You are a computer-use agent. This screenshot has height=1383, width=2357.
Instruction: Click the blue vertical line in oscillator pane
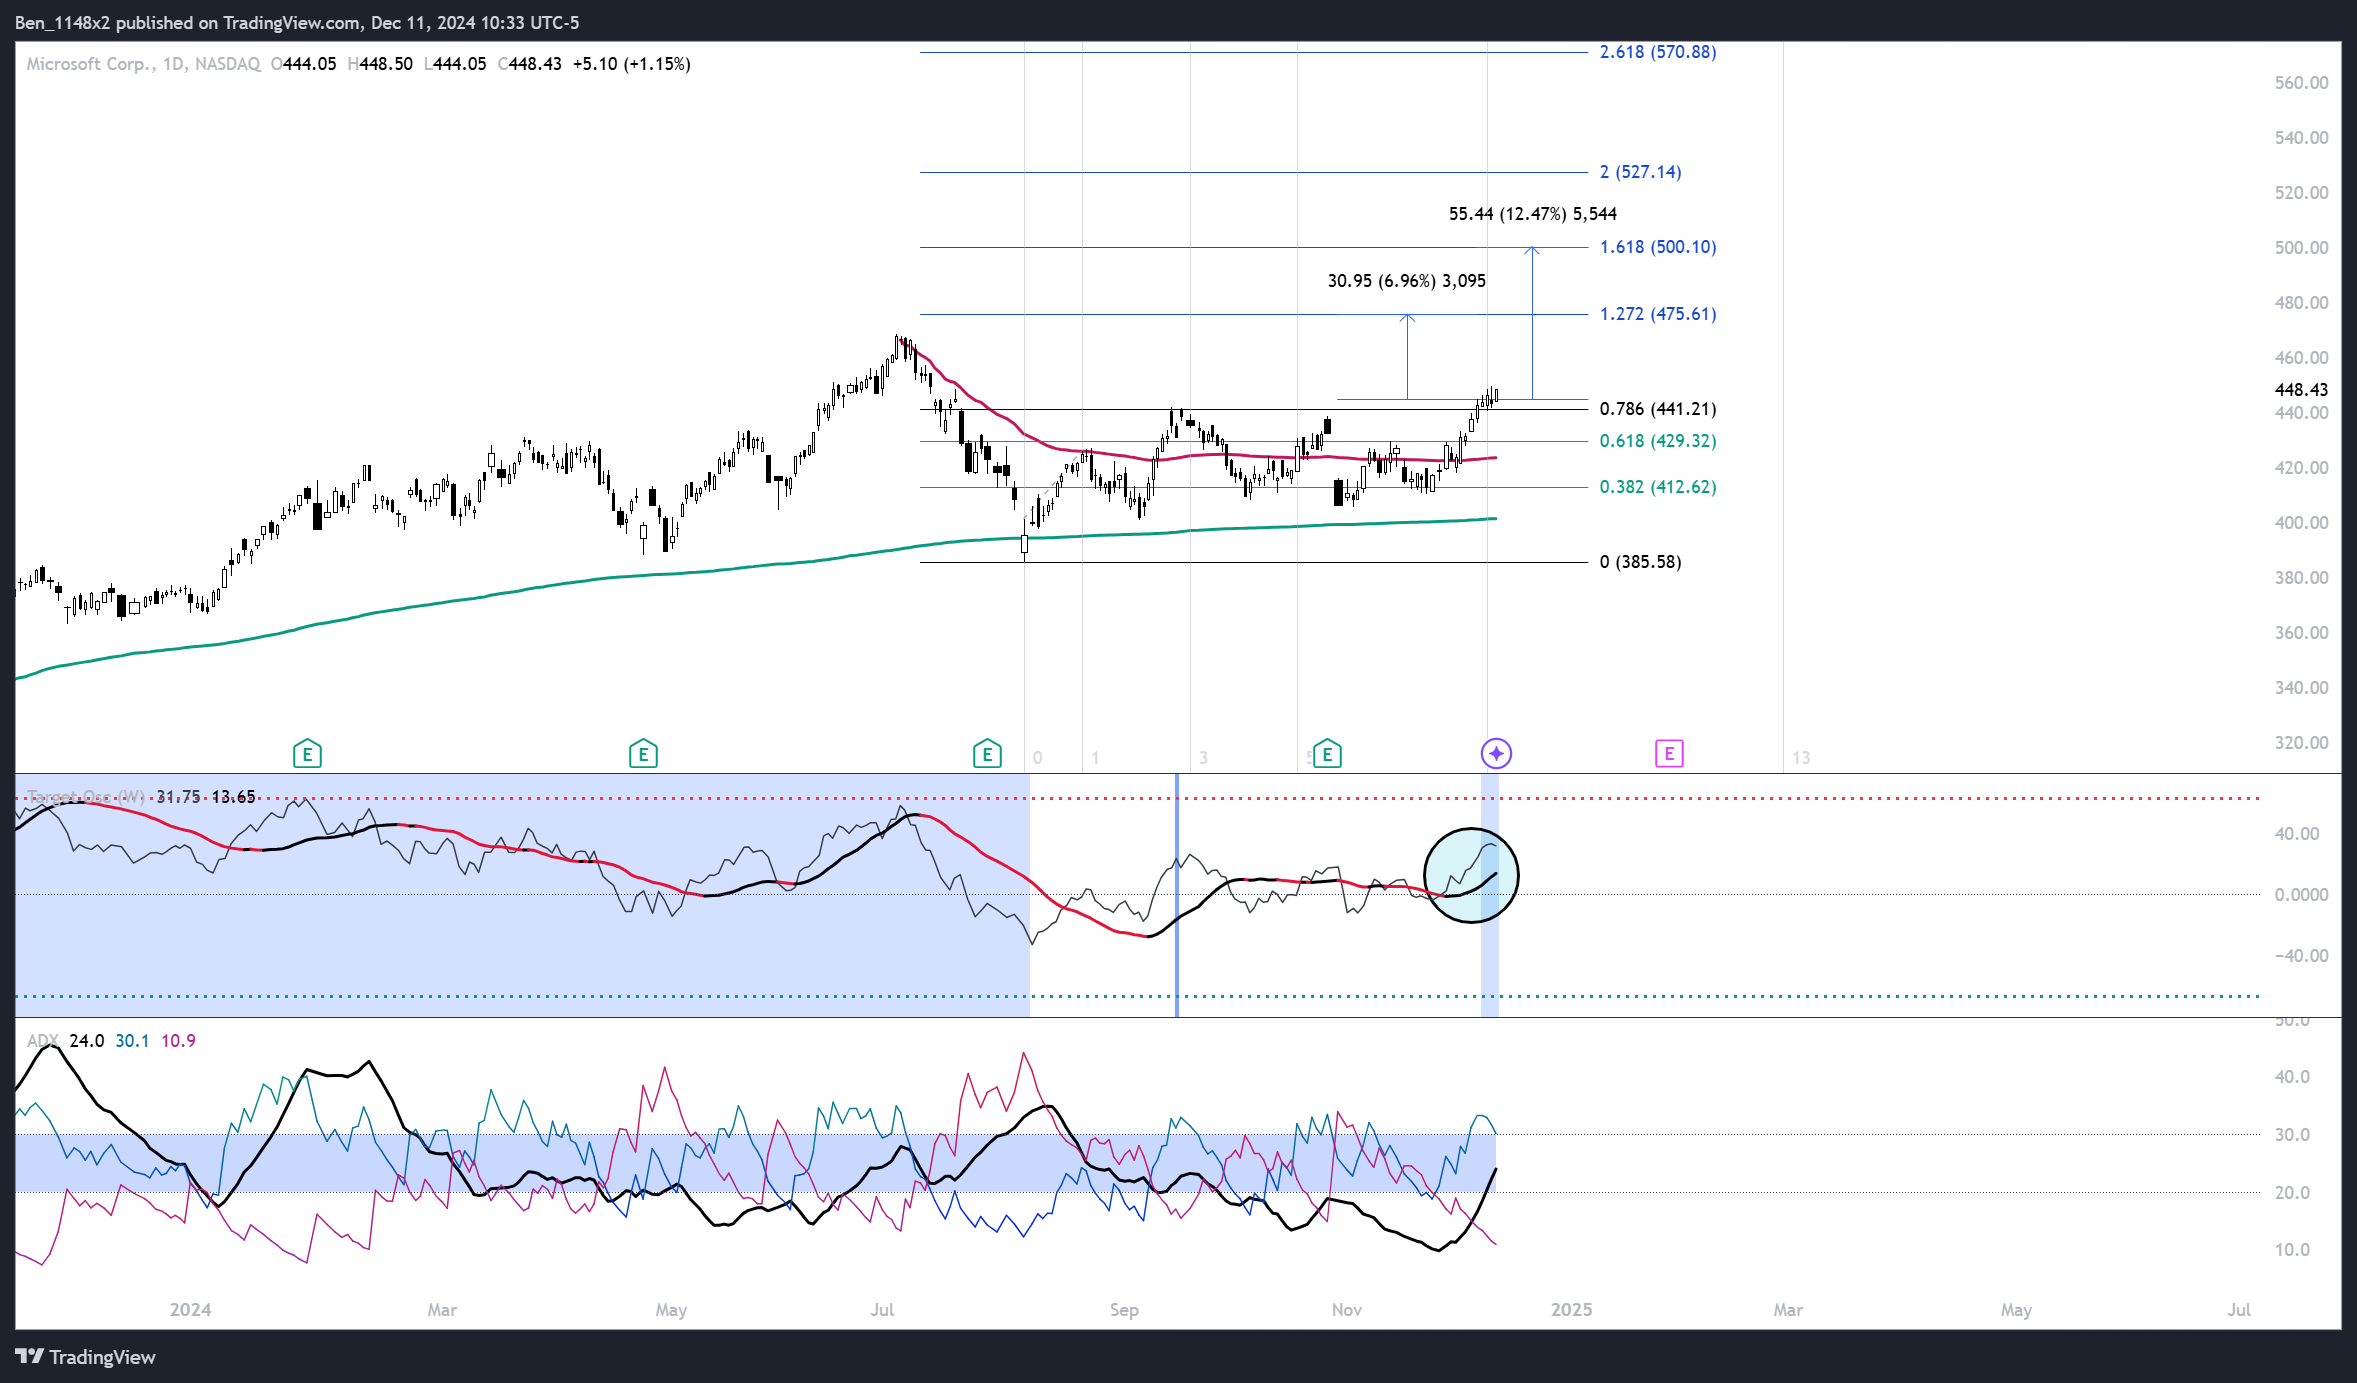coord(1177,896)
